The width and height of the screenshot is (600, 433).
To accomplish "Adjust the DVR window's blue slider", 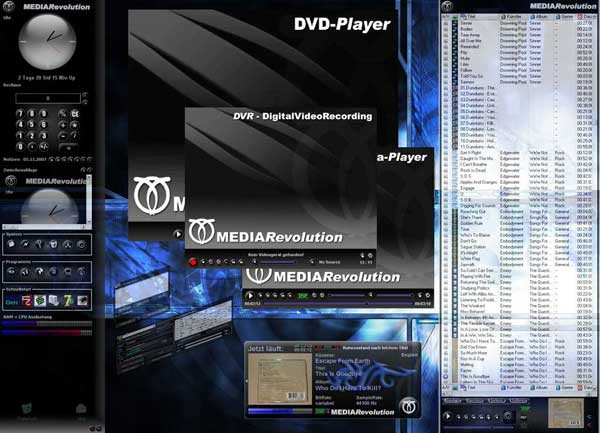I will (278, 262).
